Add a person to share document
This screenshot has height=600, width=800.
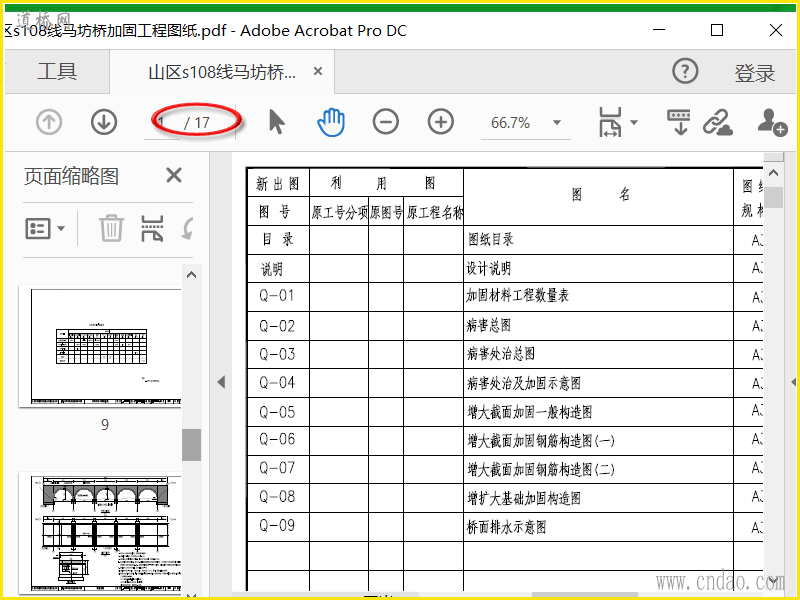tap(772, 122)
